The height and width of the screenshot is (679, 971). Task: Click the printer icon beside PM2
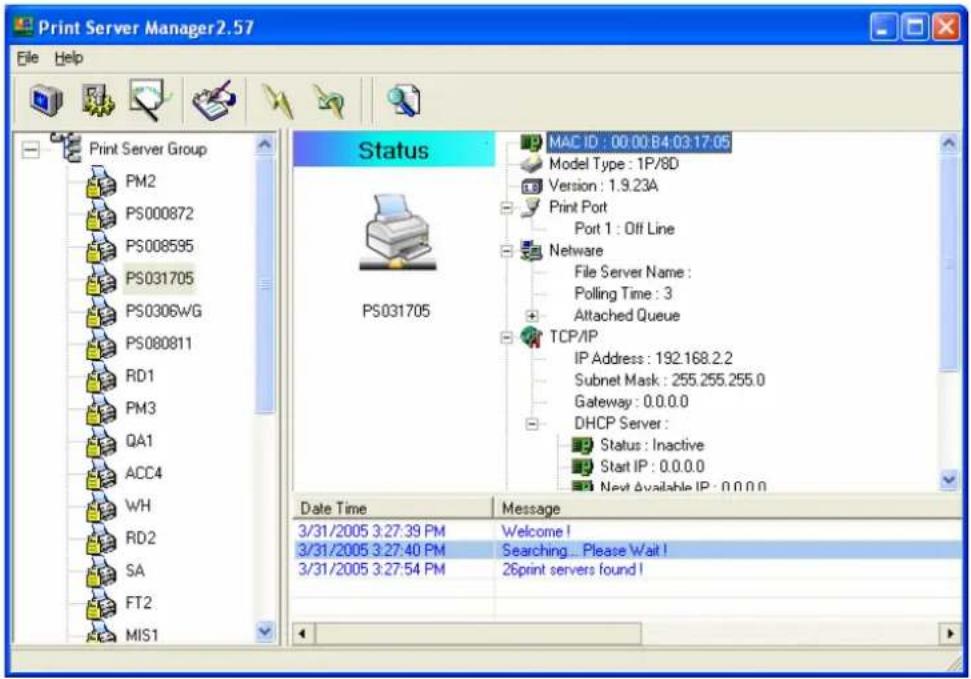(101, 182)
